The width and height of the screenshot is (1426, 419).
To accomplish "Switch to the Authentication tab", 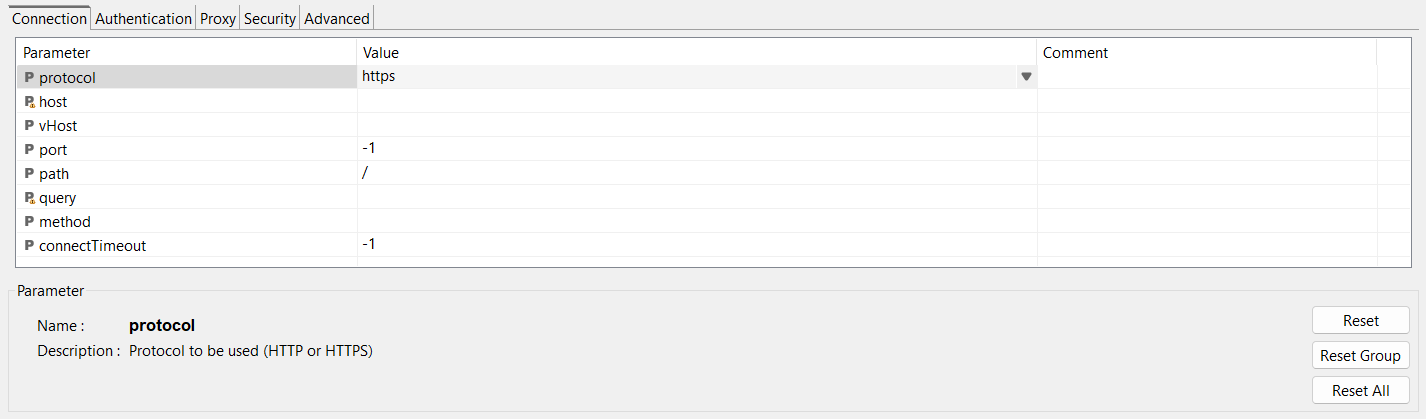I will click(x=143, y=18).
